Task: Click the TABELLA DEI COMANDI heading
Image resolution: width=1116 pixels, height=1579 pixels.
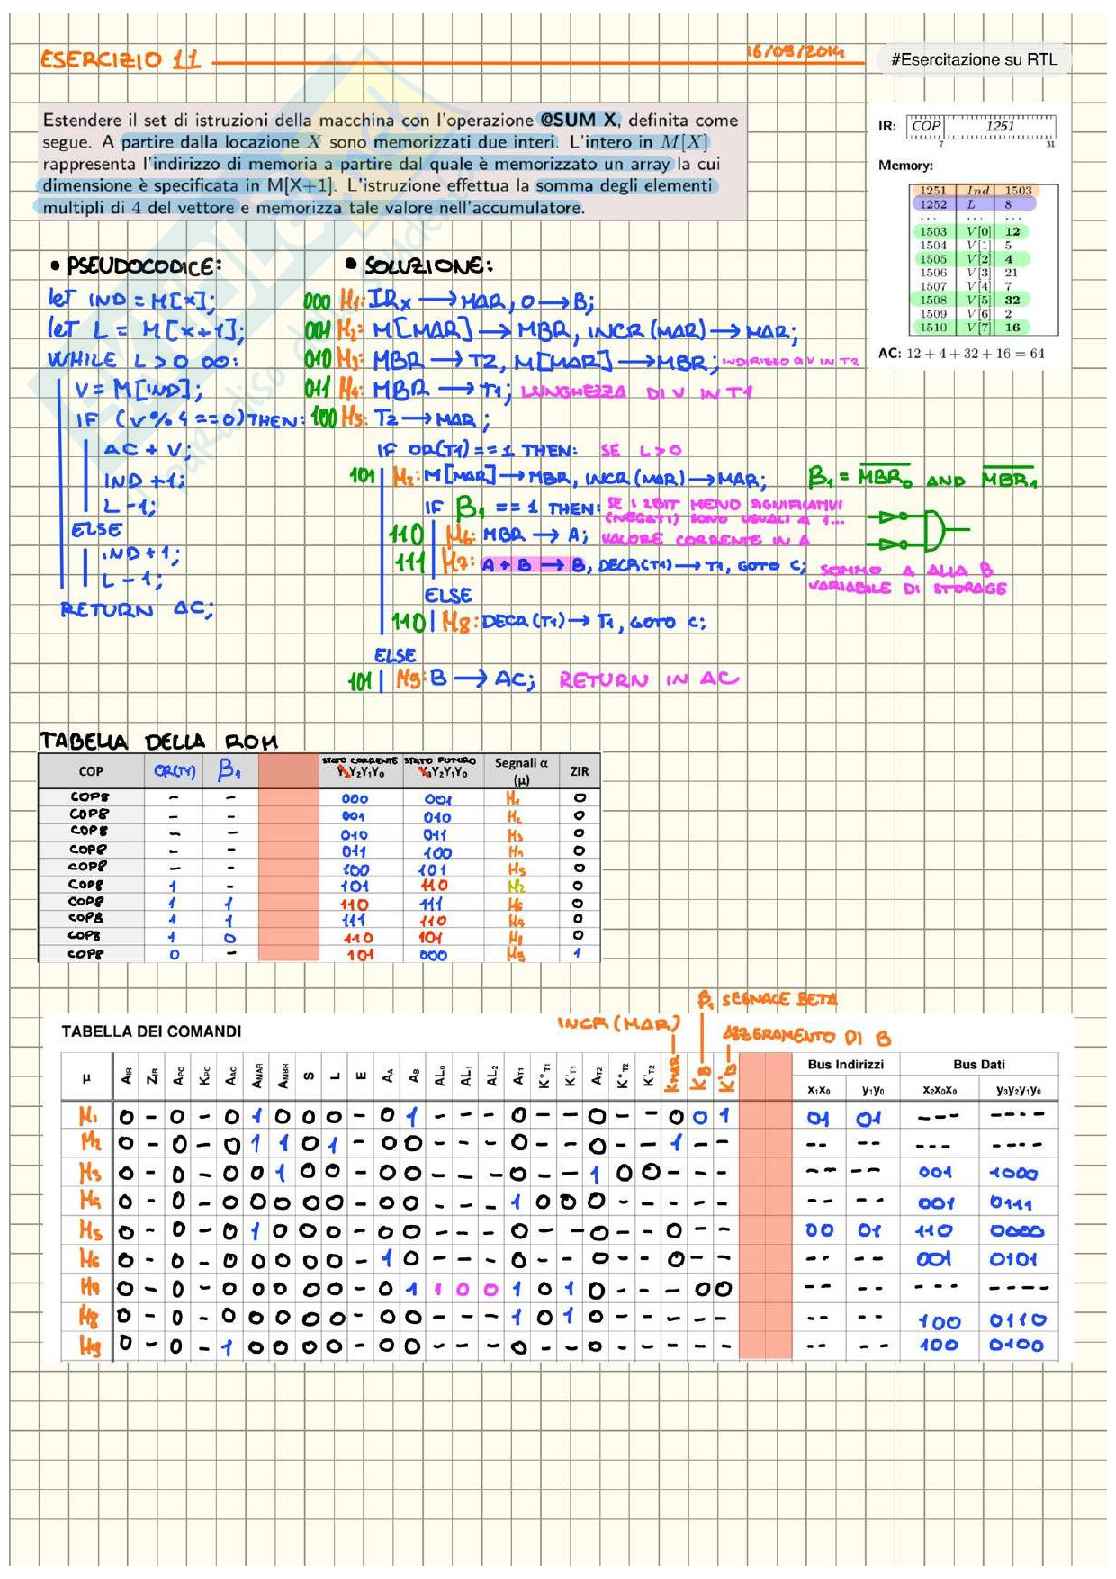Action: pos(151,1031)
